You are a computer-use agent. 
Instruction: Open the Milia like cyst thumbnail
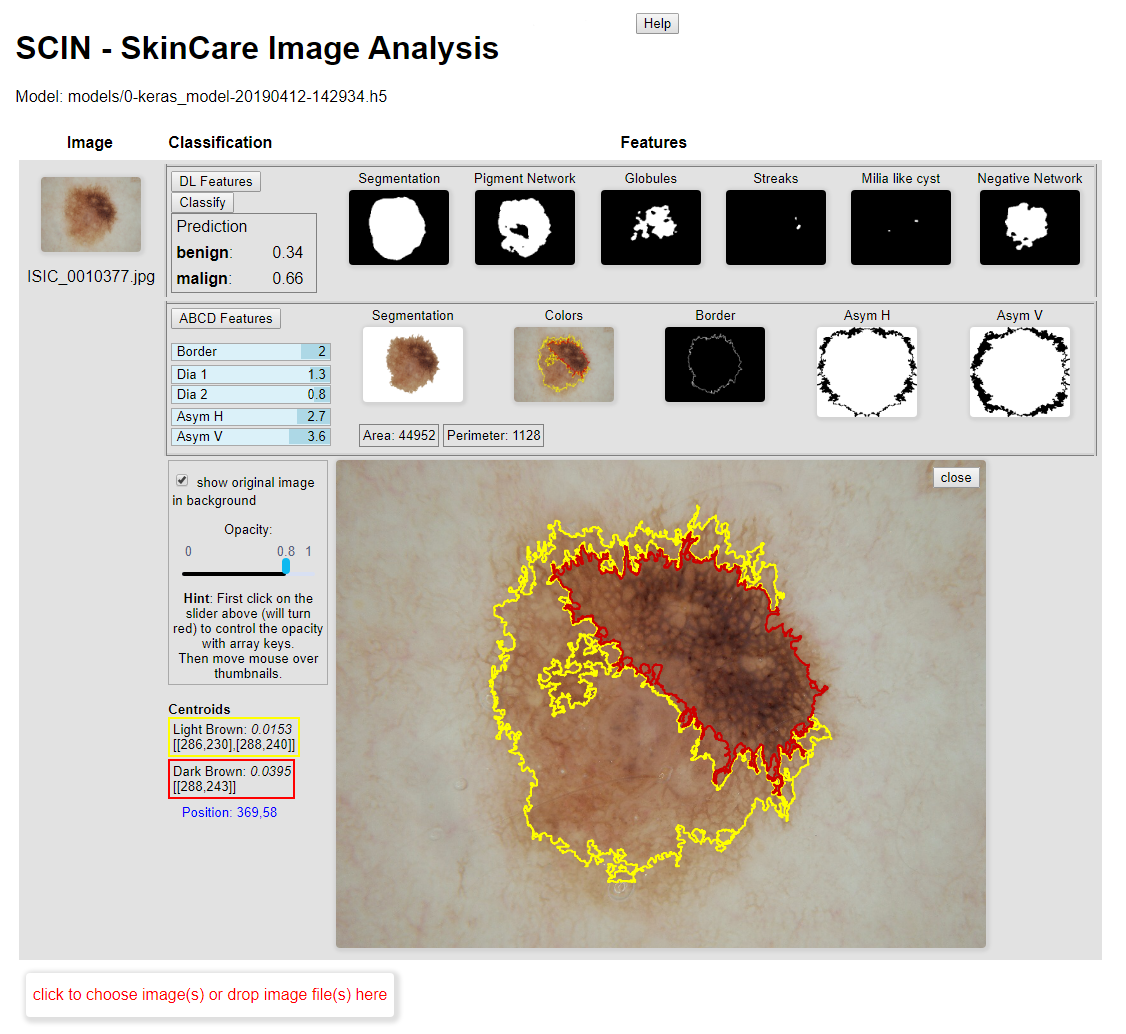(901, 228)
